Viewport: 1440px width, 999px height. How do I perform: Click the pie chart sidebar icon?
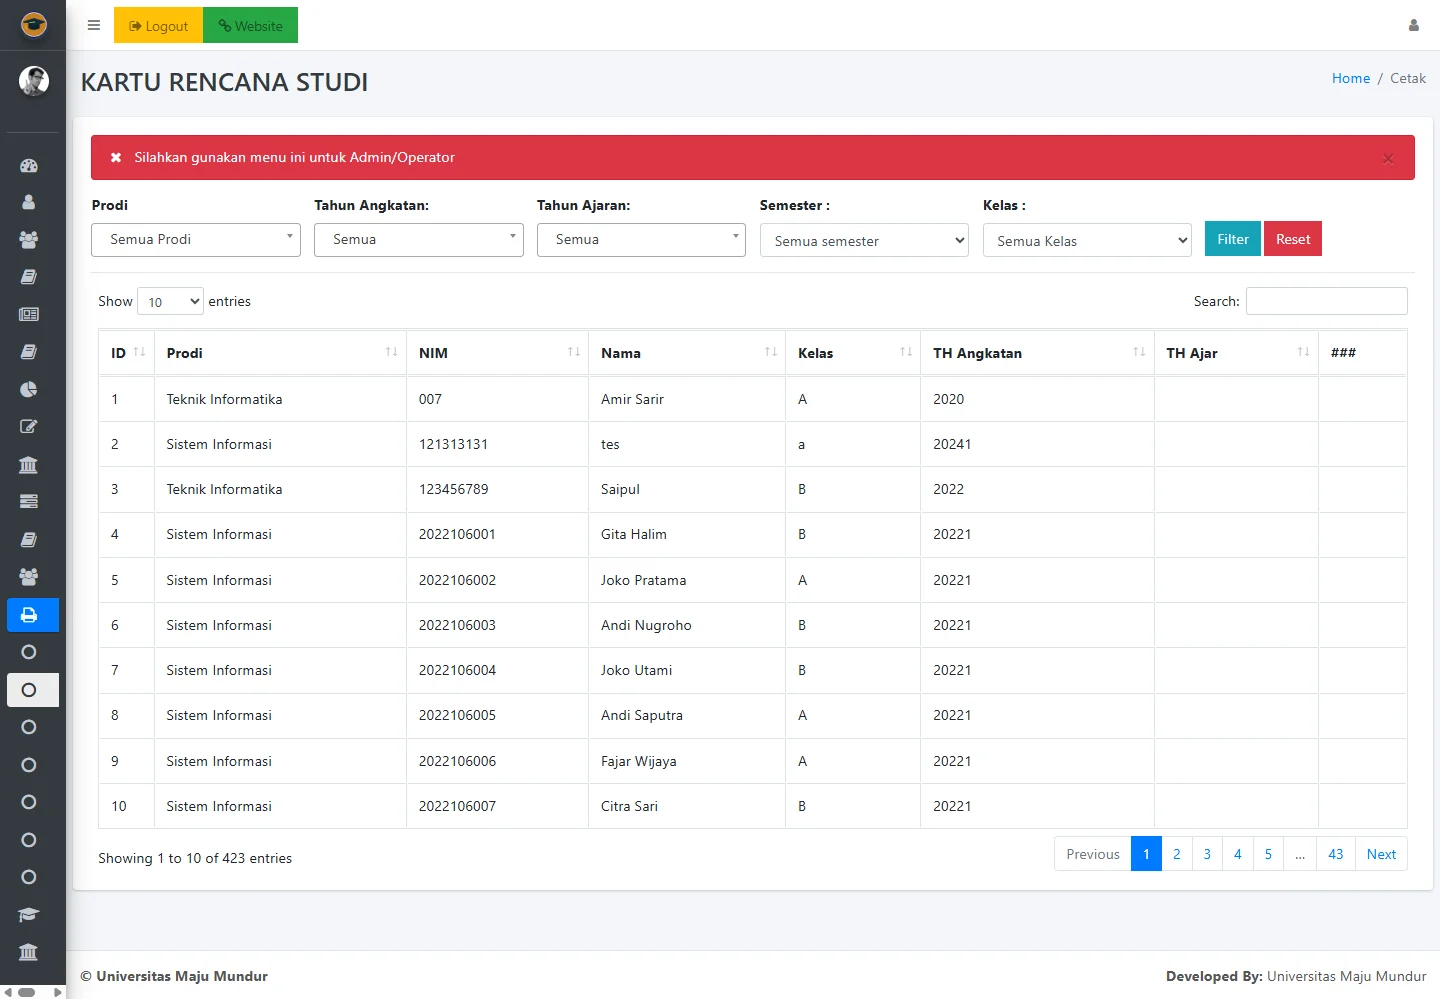(29, 389)
